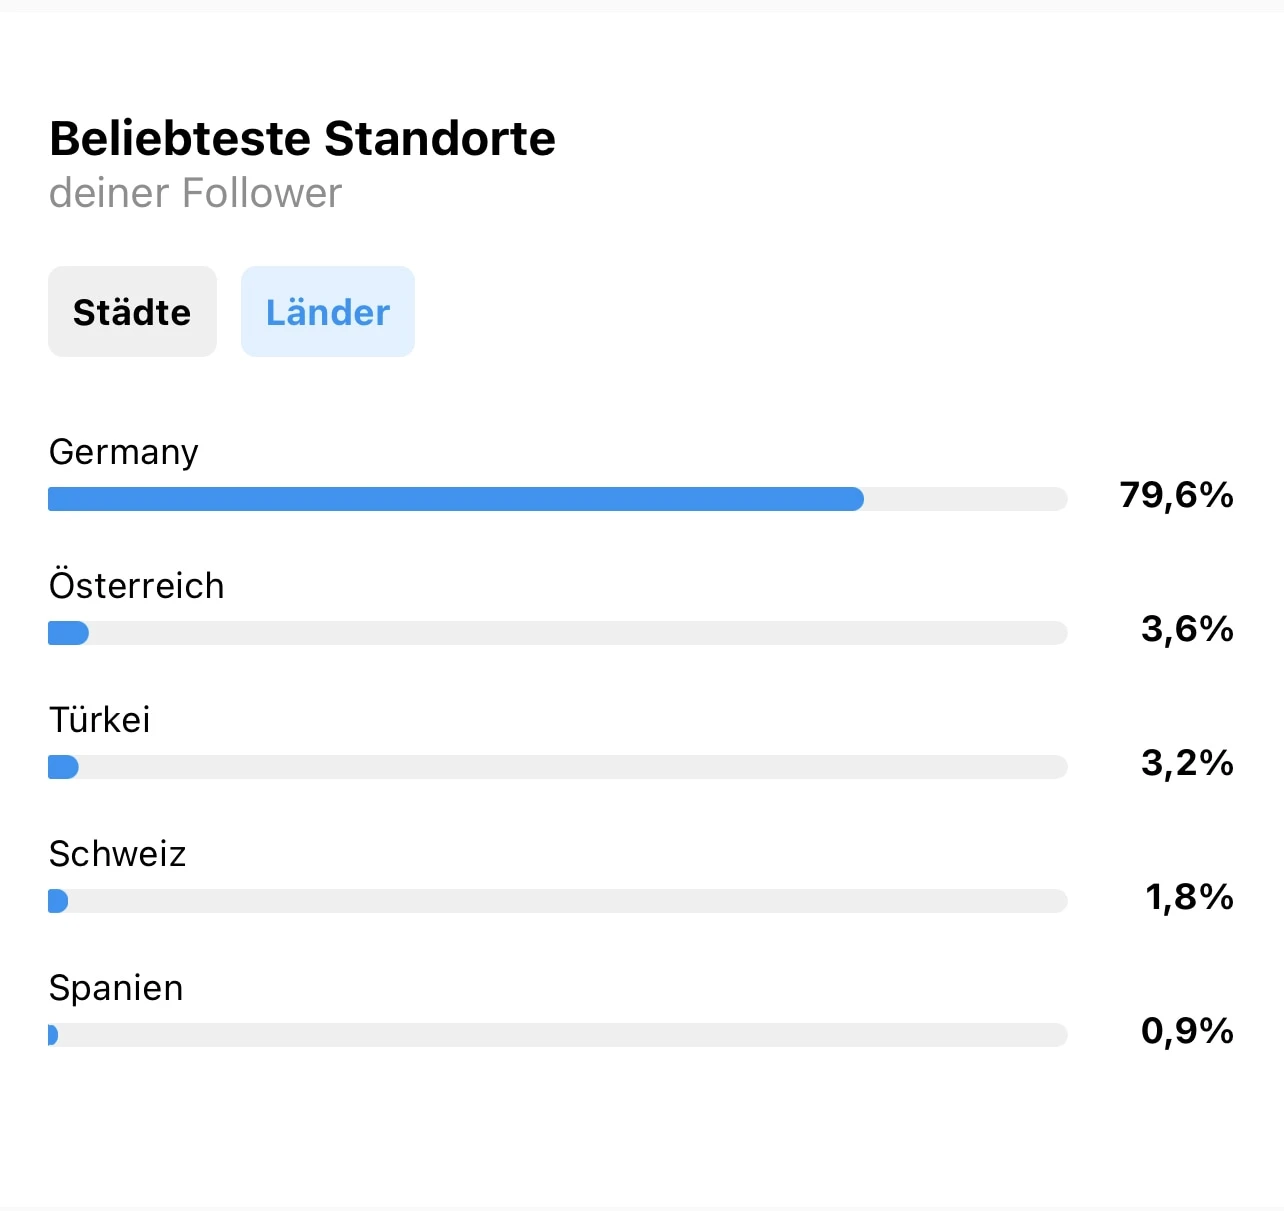Click the 3,6% percentage value
1284x1211 pixels.
1187,629
